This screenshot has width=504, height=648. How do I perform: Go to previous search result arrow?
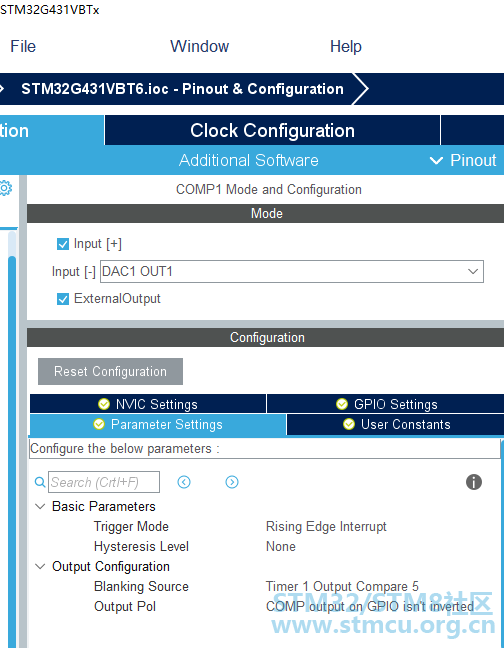(184, 482)
